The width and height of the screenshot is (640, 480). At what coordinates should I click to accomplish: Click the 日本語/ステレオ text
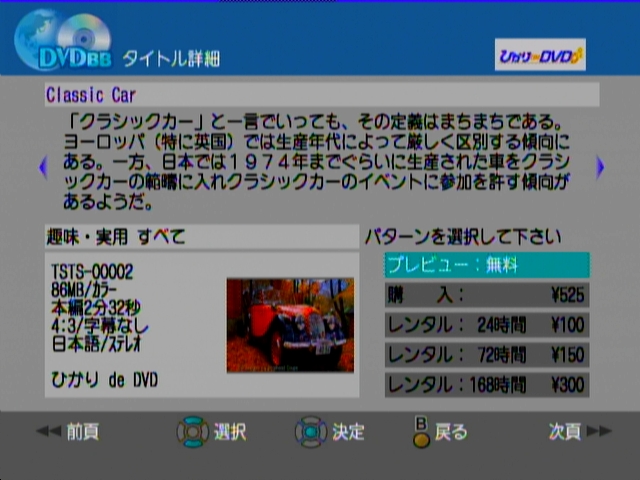coord(96,344)
